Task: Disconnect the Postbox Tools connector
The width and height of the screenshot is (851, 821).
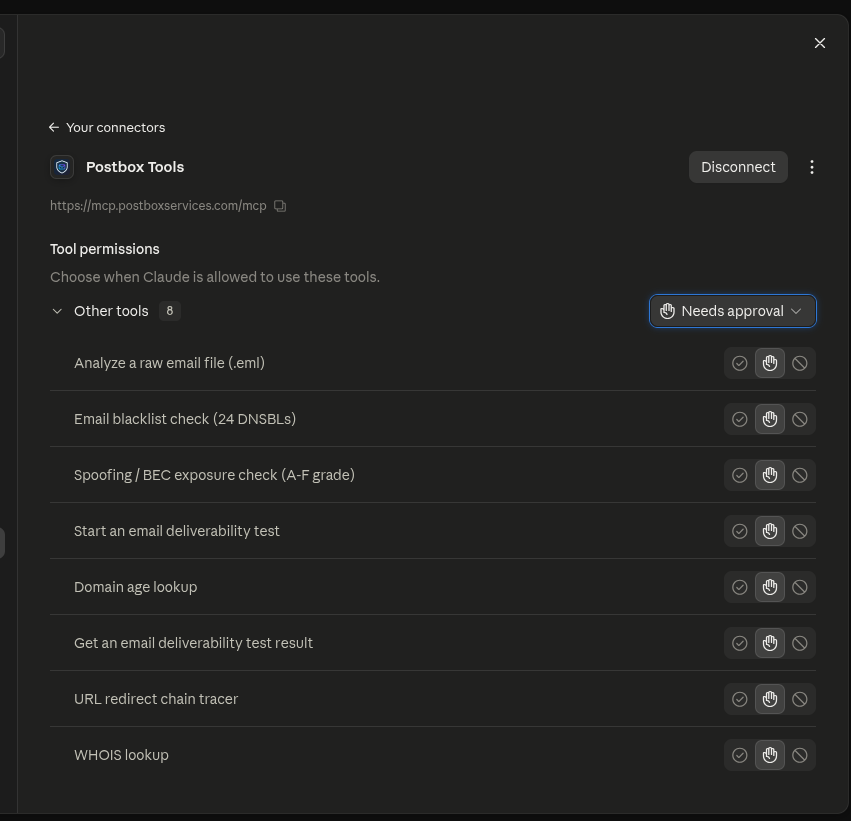Action: [x=738, y=167]
